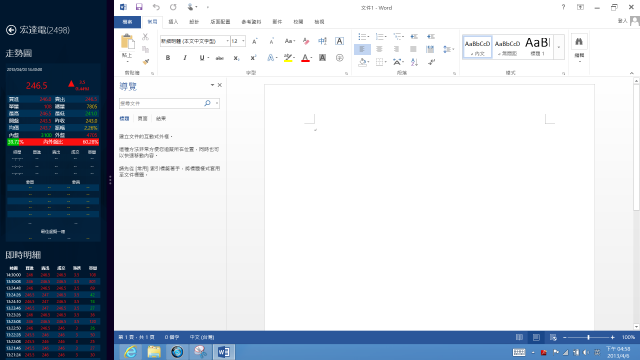Close the Navigation pane

pyautogui.click(x=220, y=85)
